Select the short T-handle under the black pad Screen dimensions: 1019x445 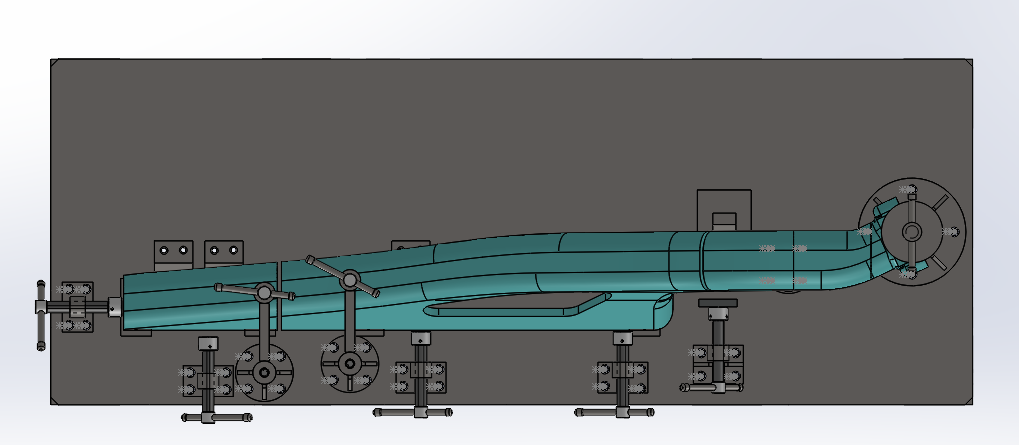point(711,388)
